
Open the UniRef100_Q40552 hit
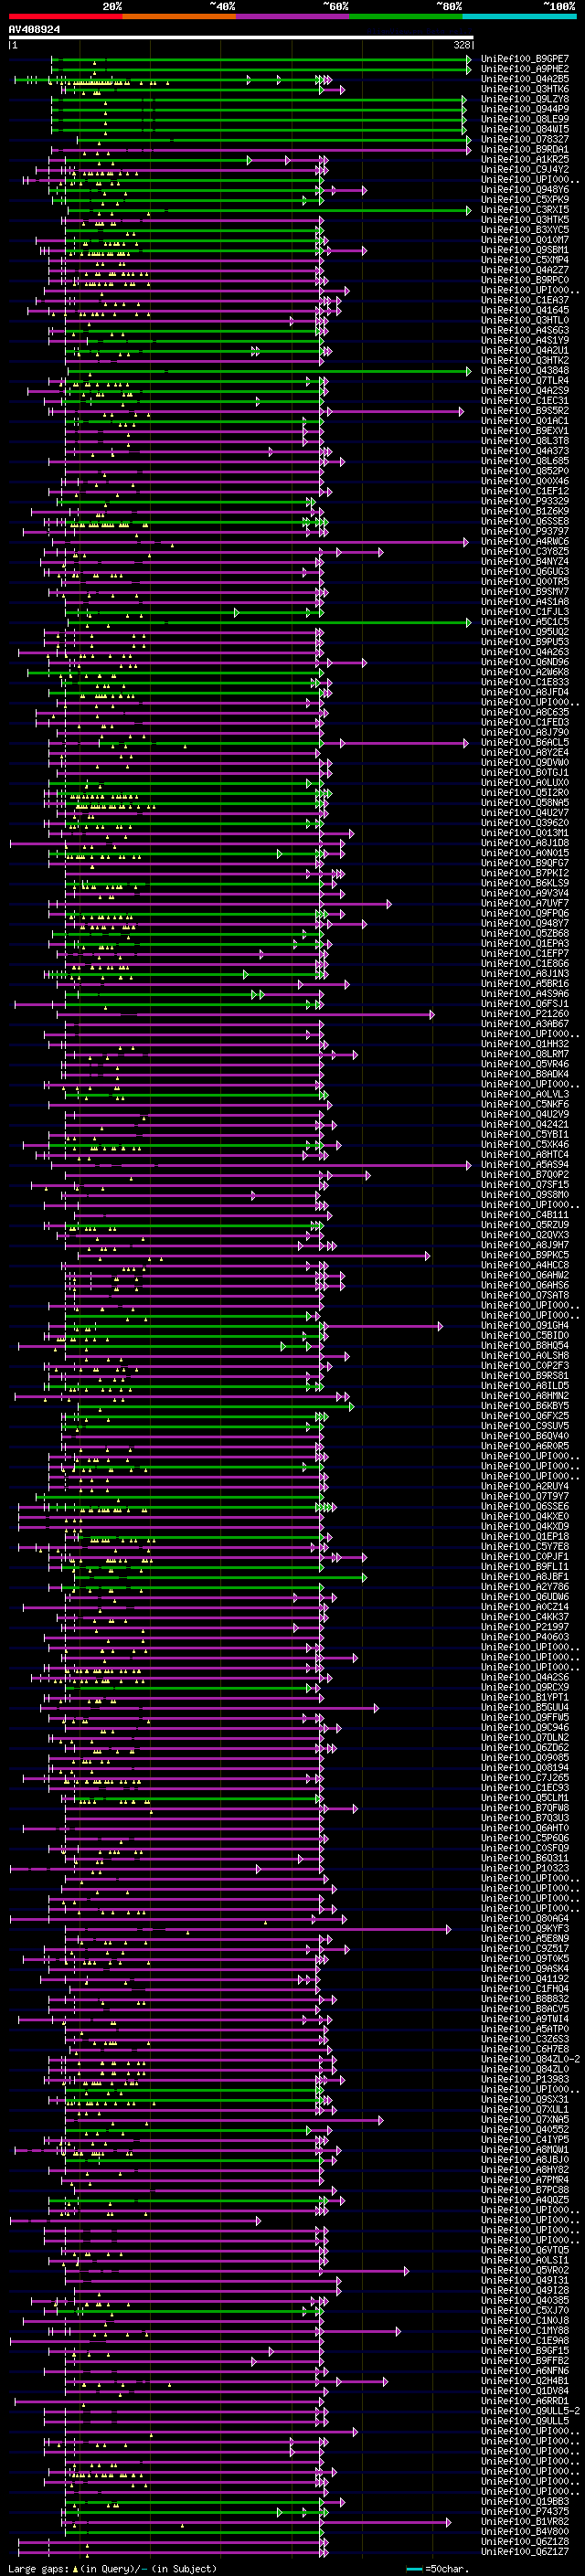click(x=525, y=2130)
